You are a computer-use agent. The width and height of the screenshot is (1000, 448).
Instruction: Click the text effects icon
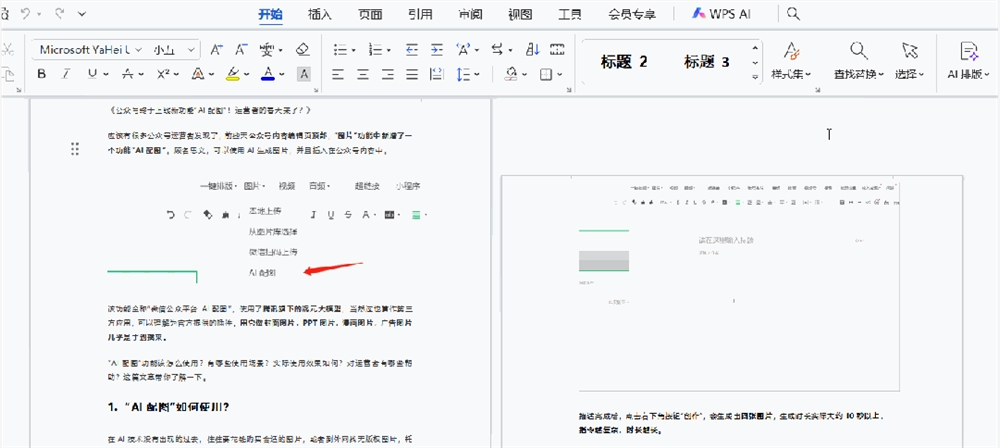[198, 74]
